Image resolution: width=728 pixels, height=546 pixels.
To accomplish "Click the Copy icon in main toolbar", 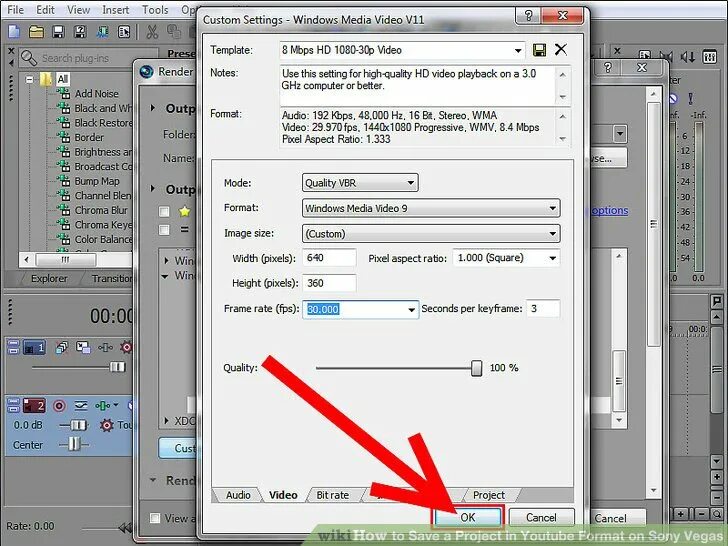I will [x=174, y=32].
